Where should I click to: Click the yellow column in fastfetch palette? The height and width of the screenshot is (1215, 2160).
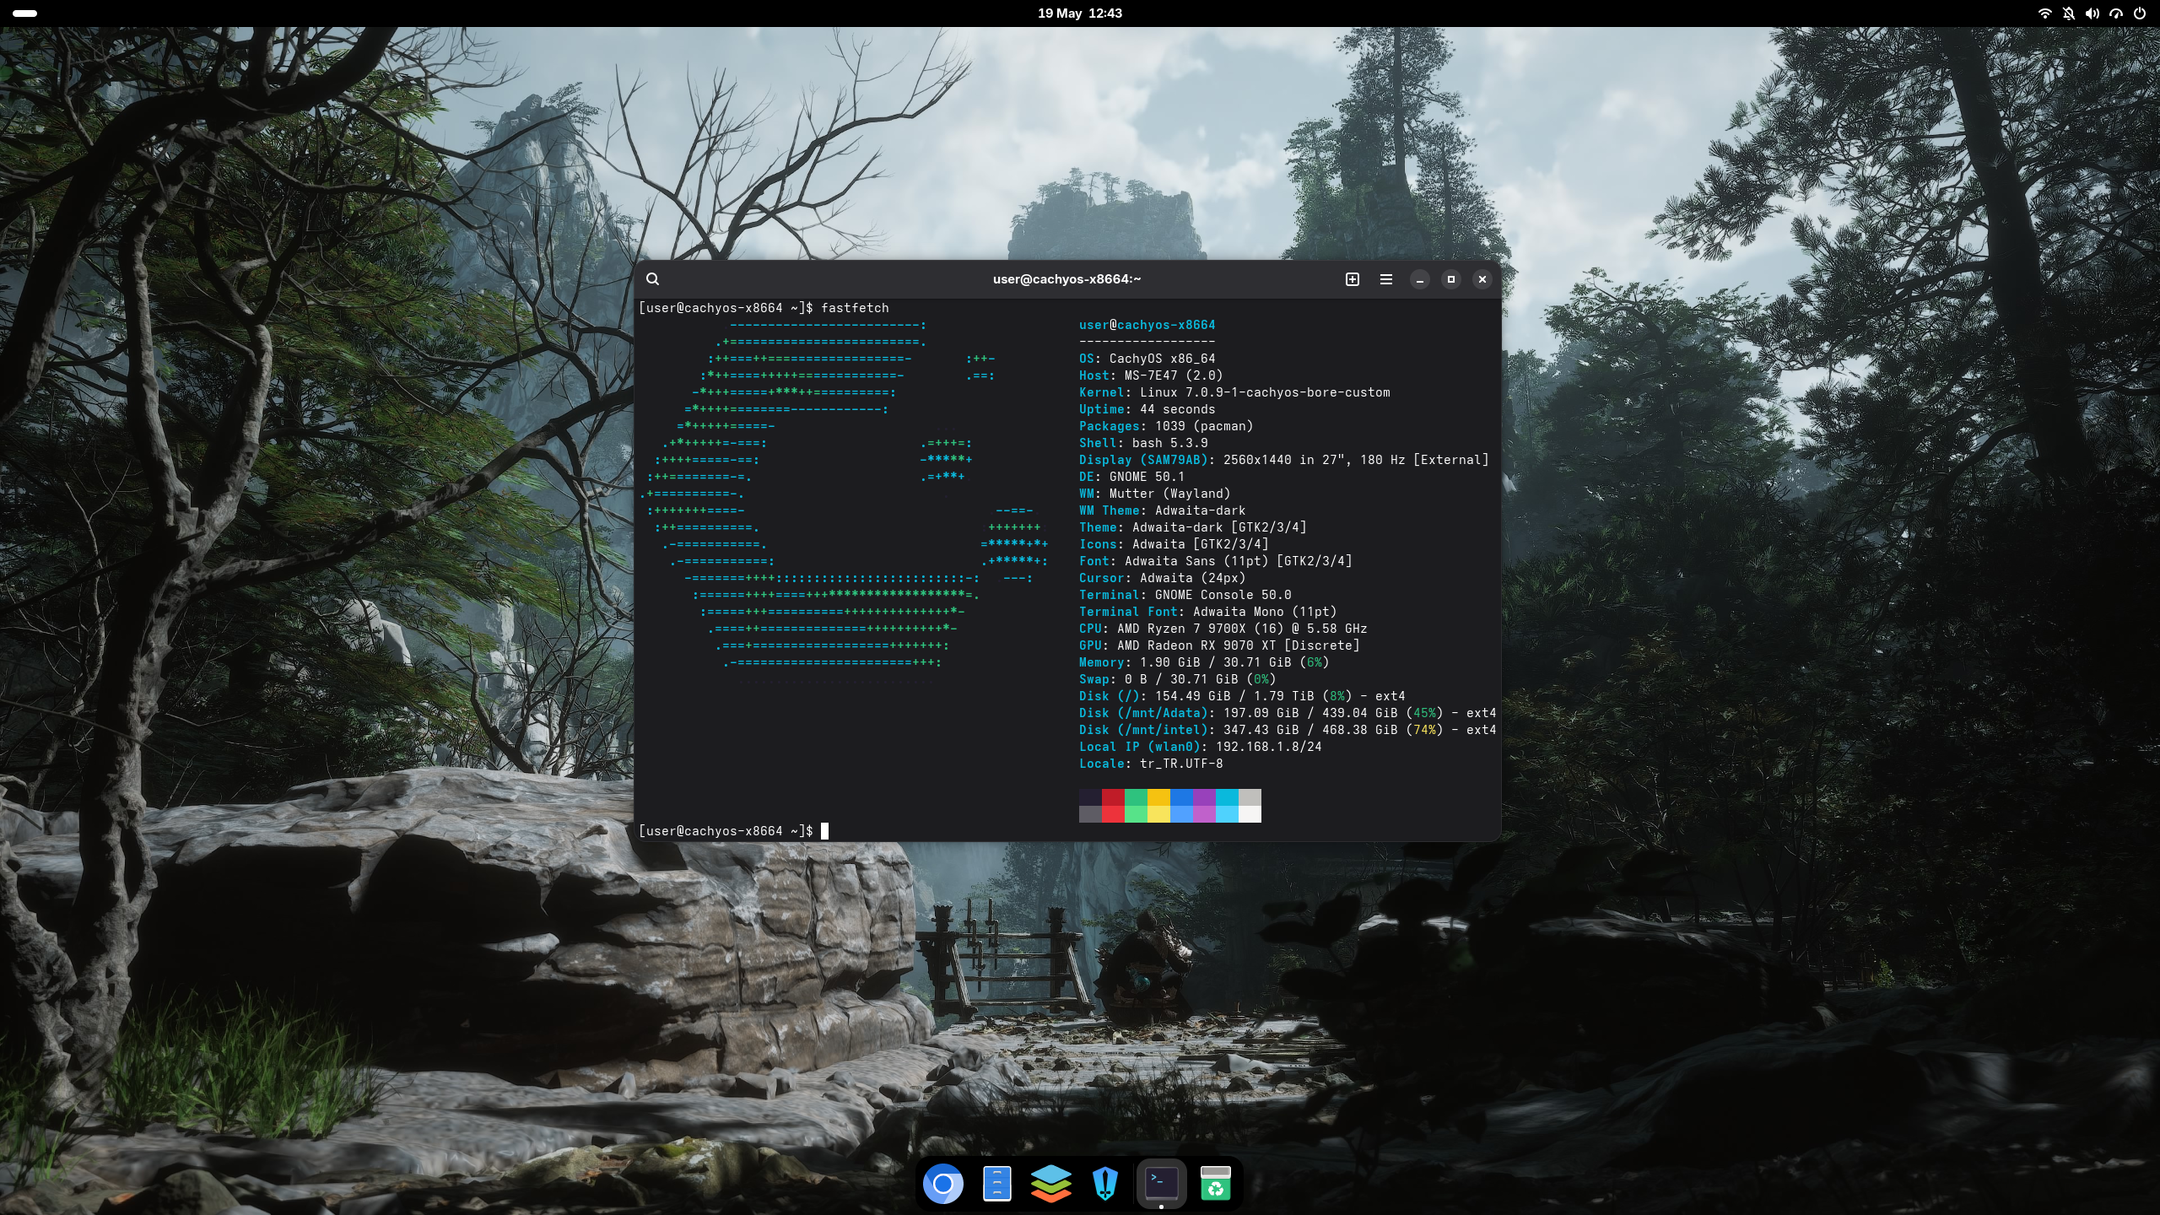(1159, 806)
